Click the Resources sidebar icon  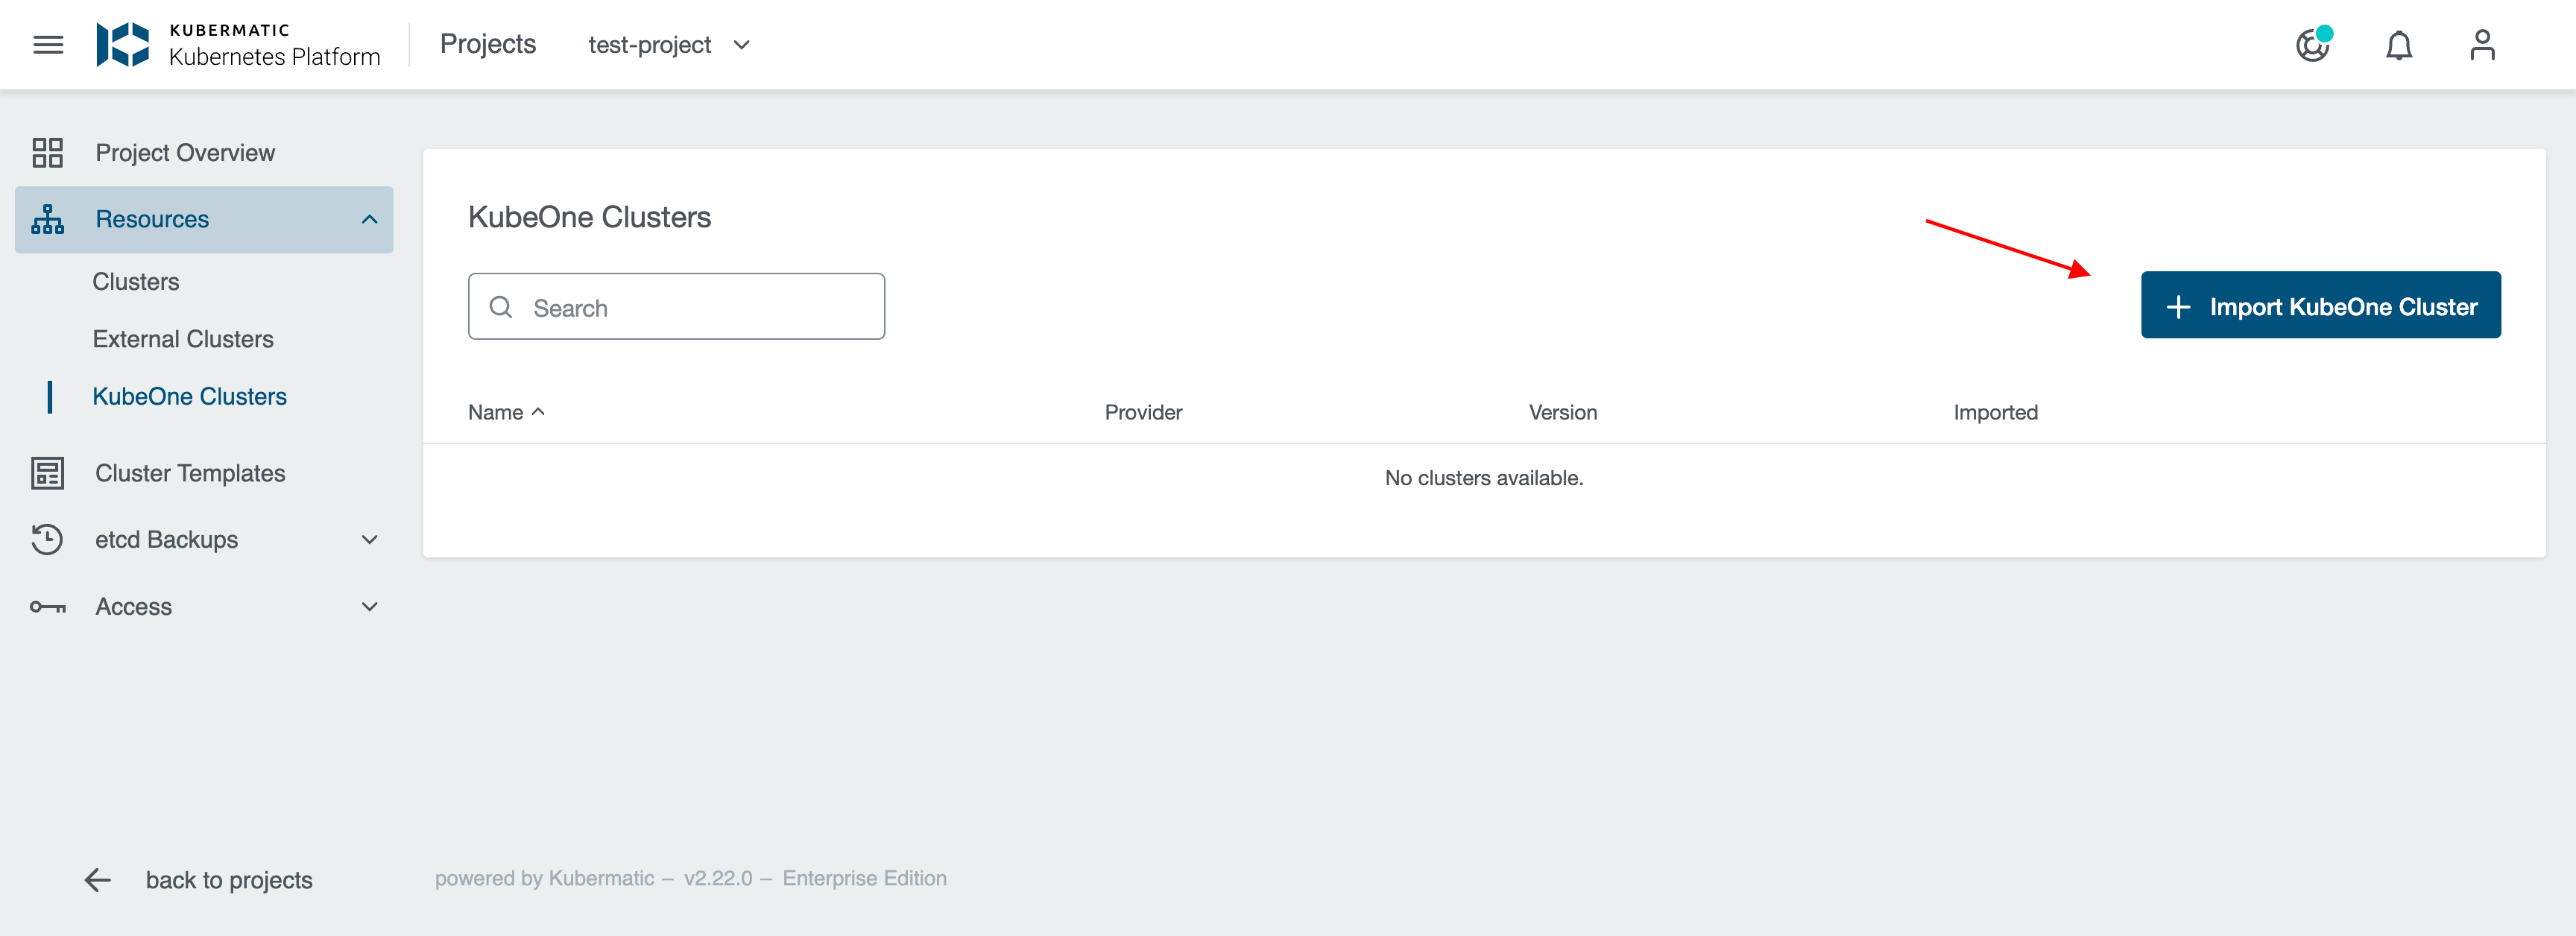click(x=48, y=218)
